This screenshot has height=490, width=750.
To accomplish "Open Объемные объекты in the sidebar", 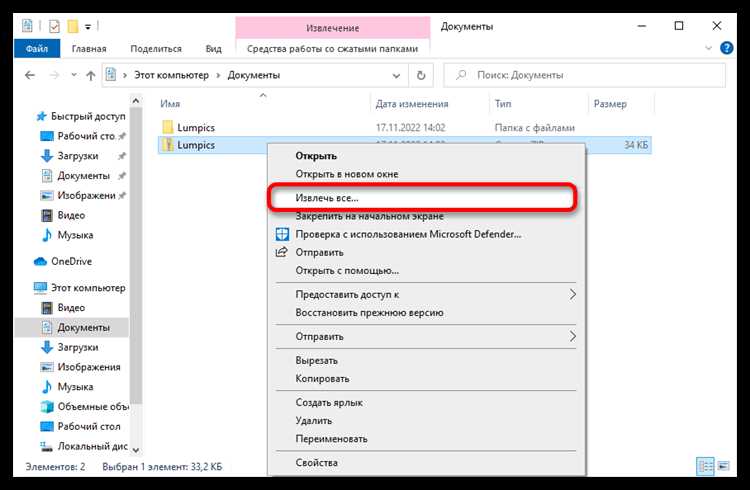I will click(93, 406).
